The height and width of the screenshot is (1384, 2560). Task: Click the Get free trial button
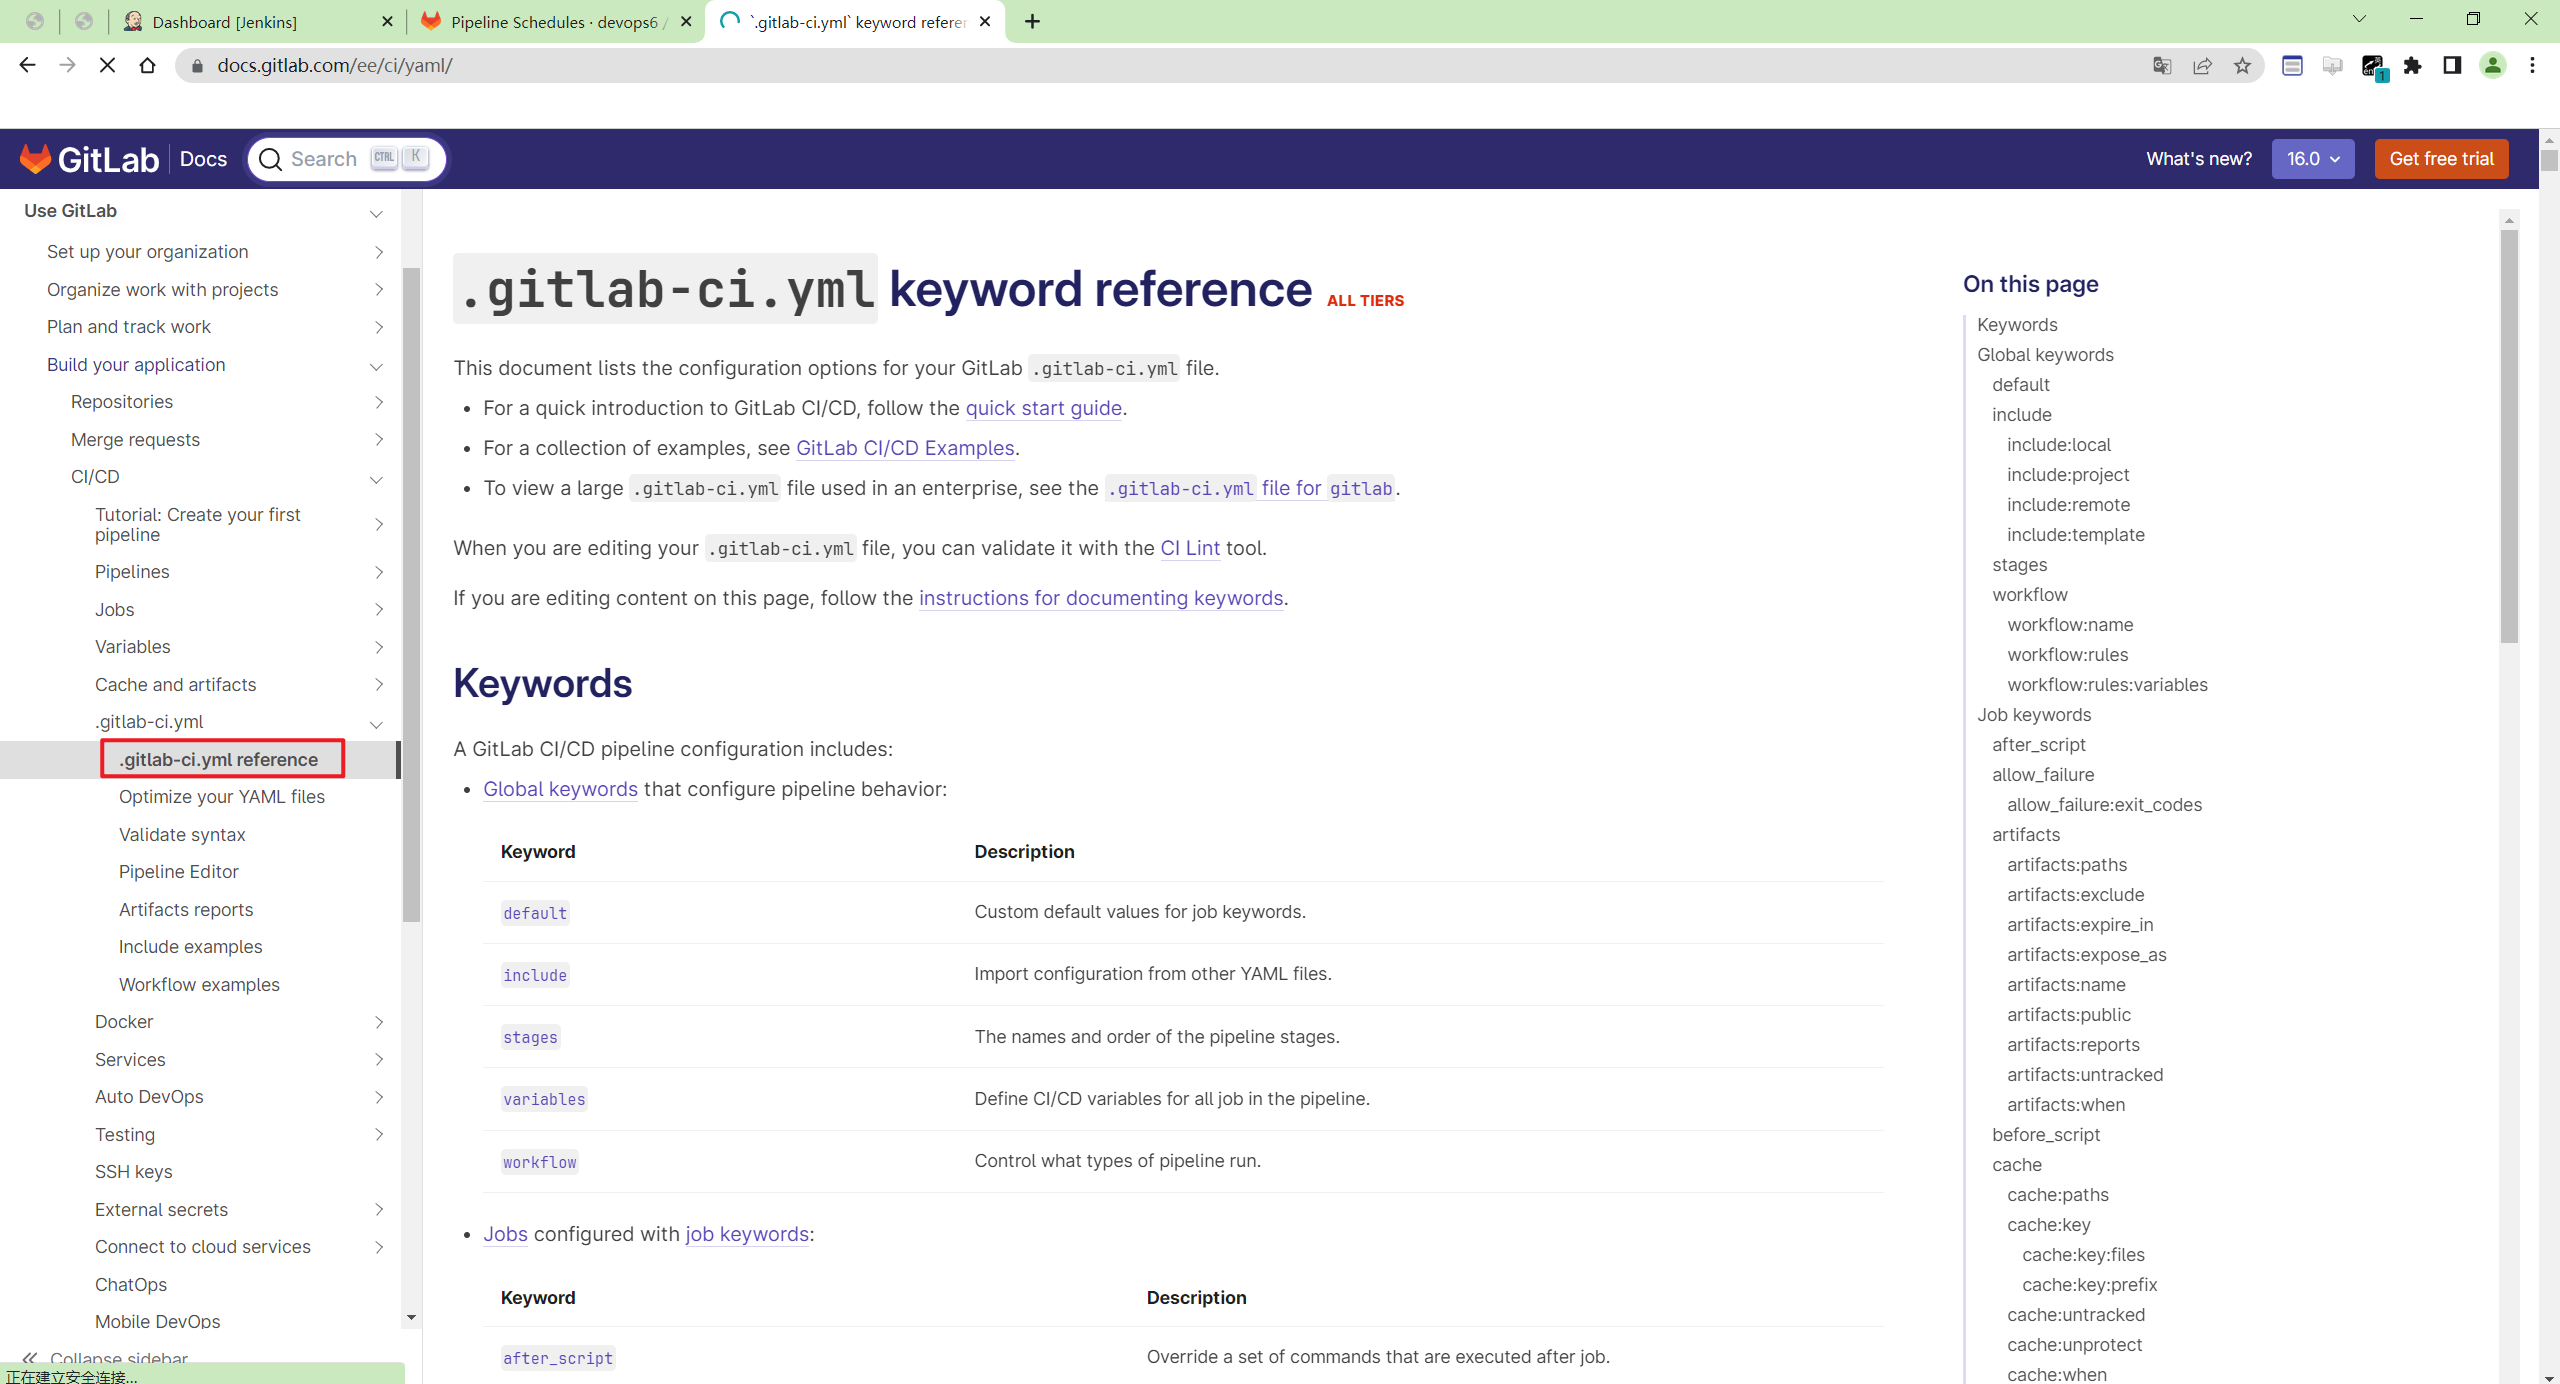(x=2441, y=159)
